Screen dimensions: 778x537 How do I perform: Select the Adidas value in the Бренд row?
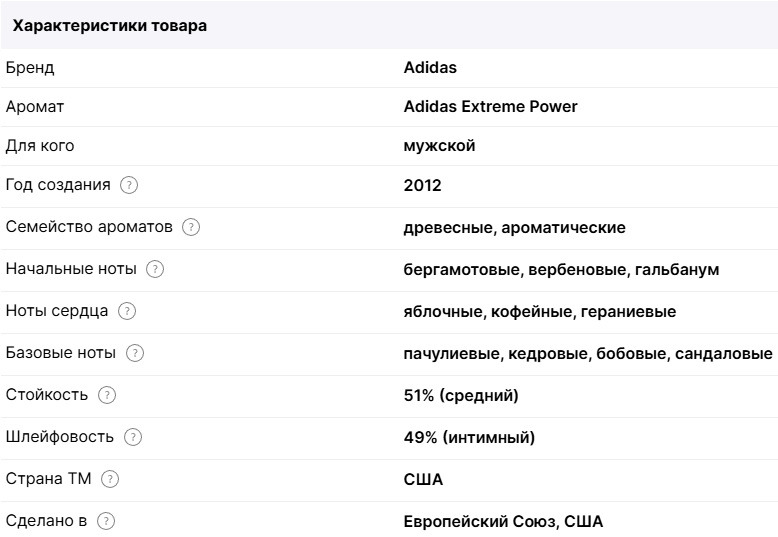430,68
